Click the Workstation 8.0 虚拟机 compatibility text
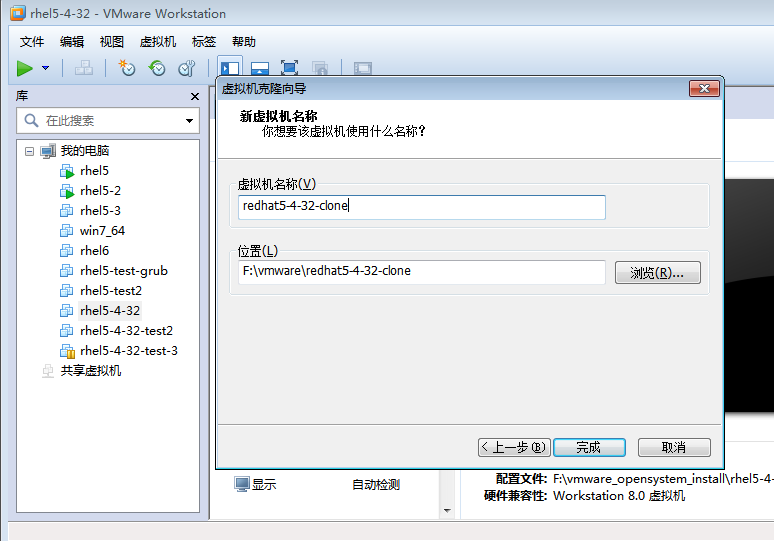The height and width of the screenshot is (541, 774). (x=619, y=496)
